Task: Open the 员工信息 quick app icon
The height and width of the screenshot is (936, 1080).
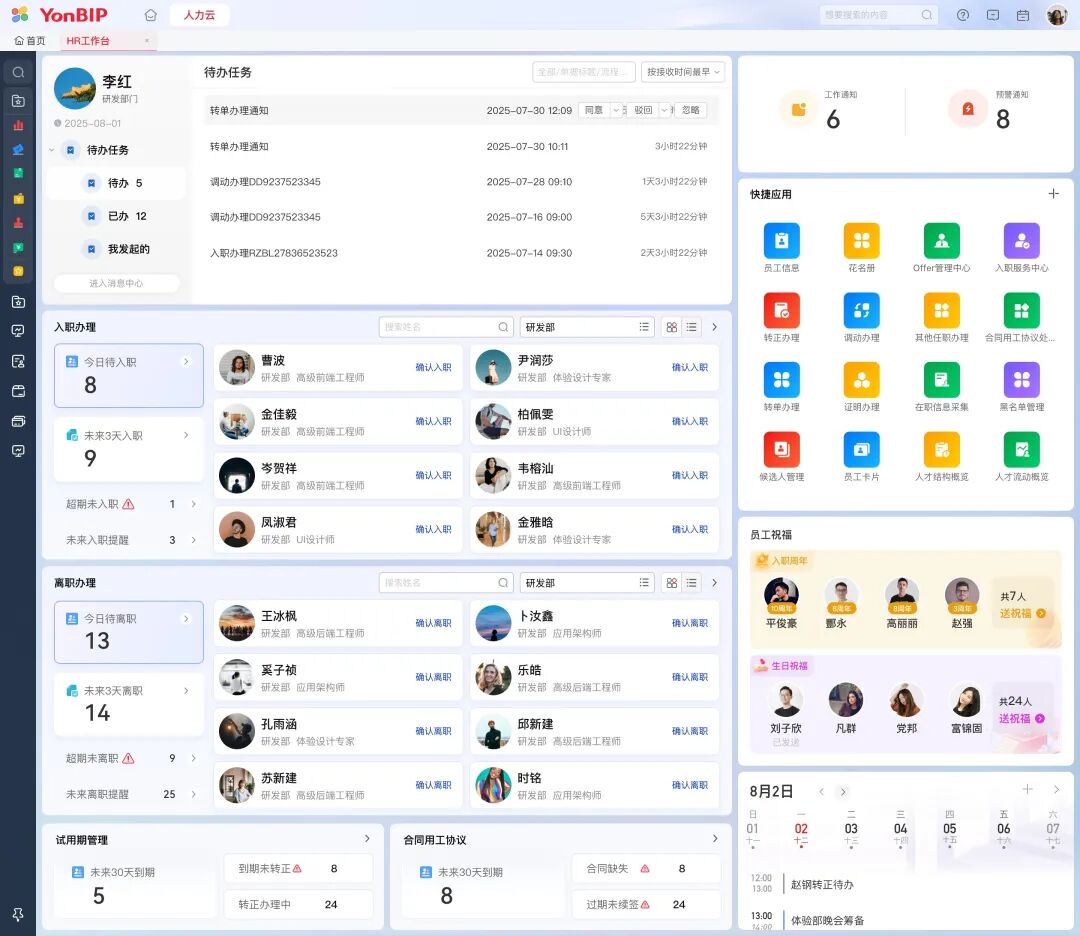Action: pos(781,241)
